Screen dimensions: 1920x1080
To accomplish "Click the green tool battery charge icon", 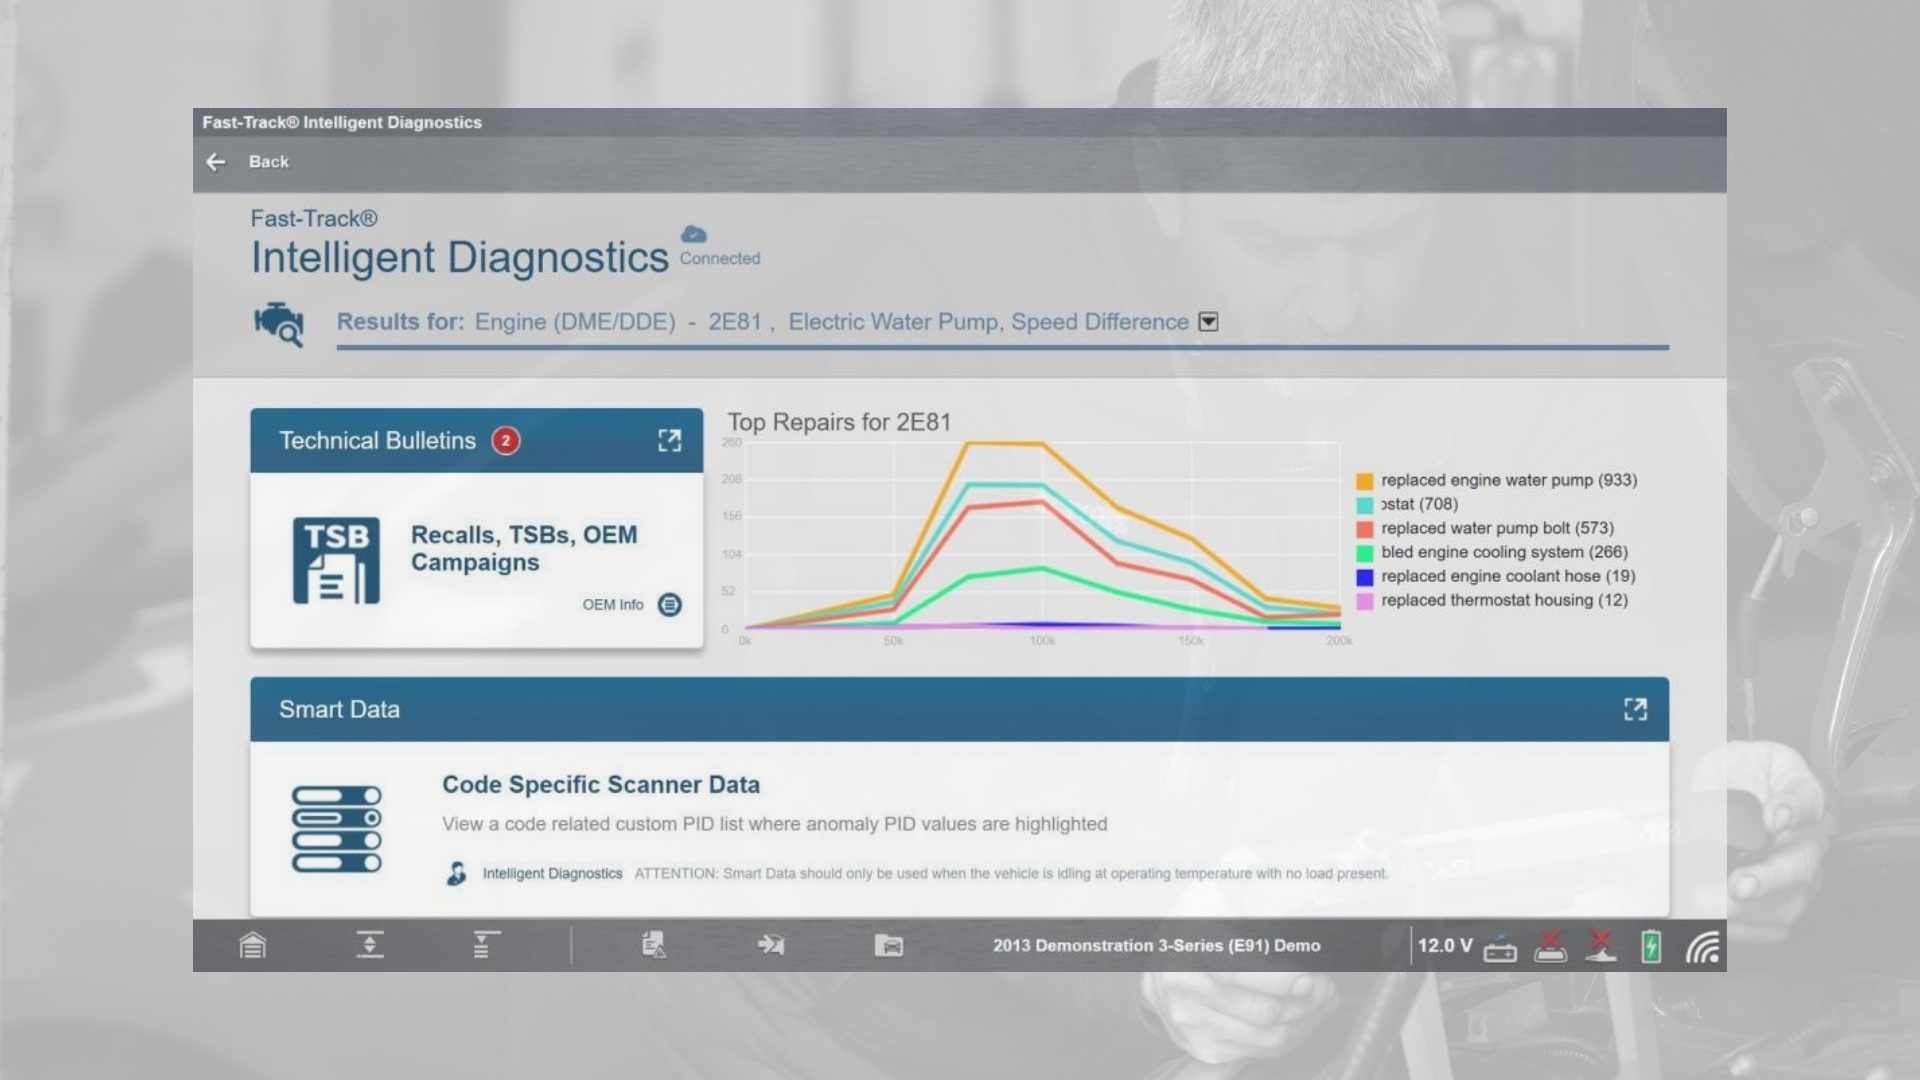I will click(1651, 946).
